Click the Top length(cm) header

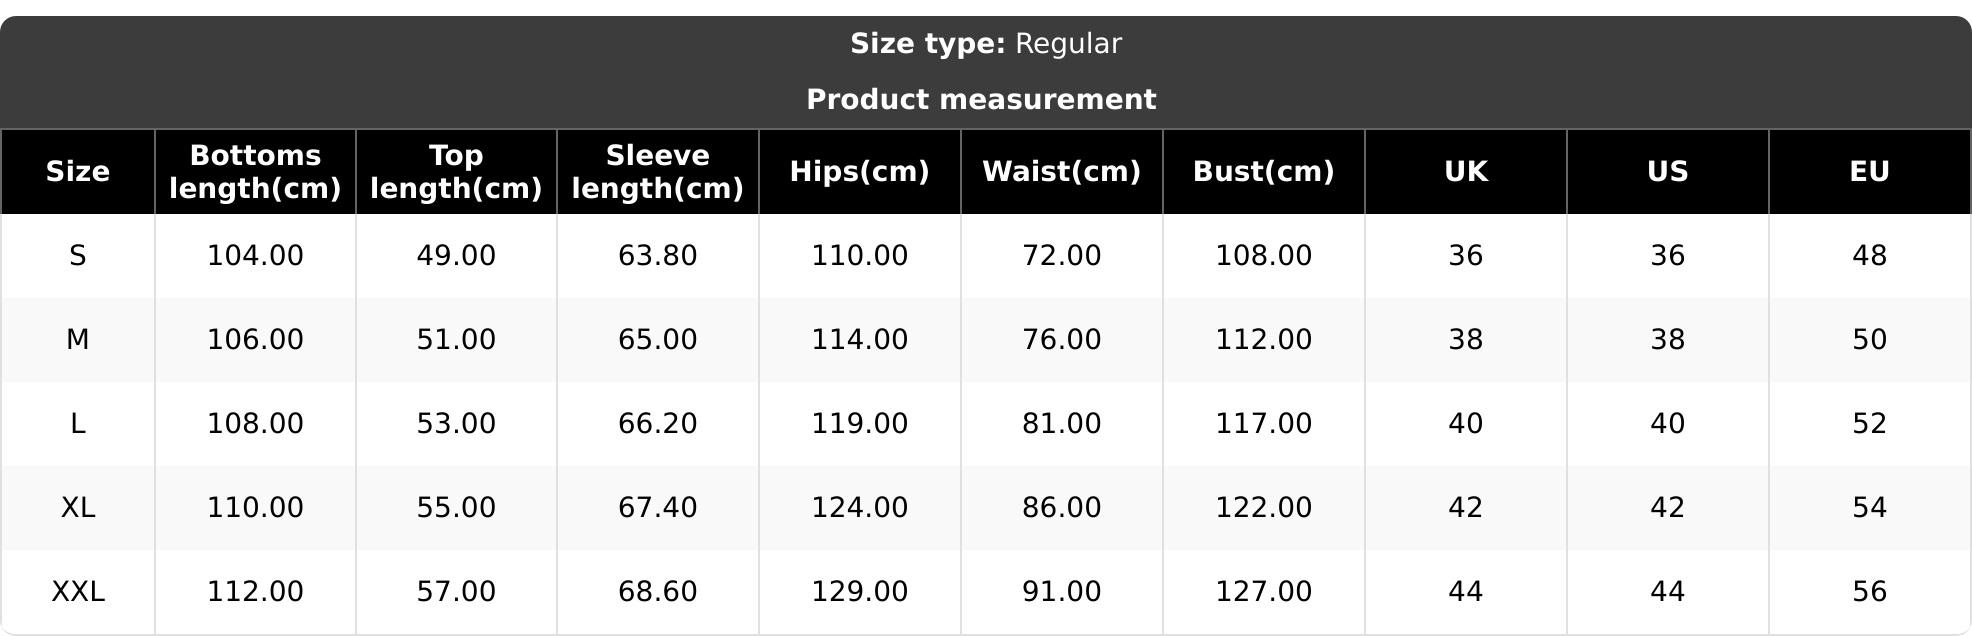coord(456,172)
